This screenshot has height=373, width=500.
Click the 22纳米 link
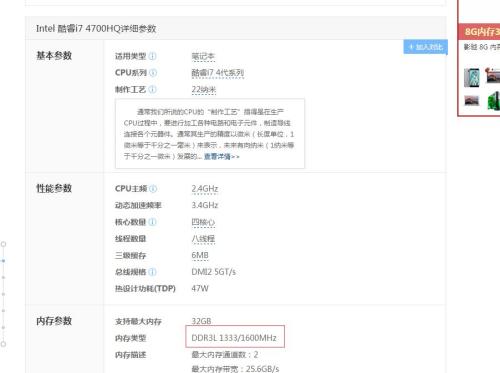[x=204, y=89]
